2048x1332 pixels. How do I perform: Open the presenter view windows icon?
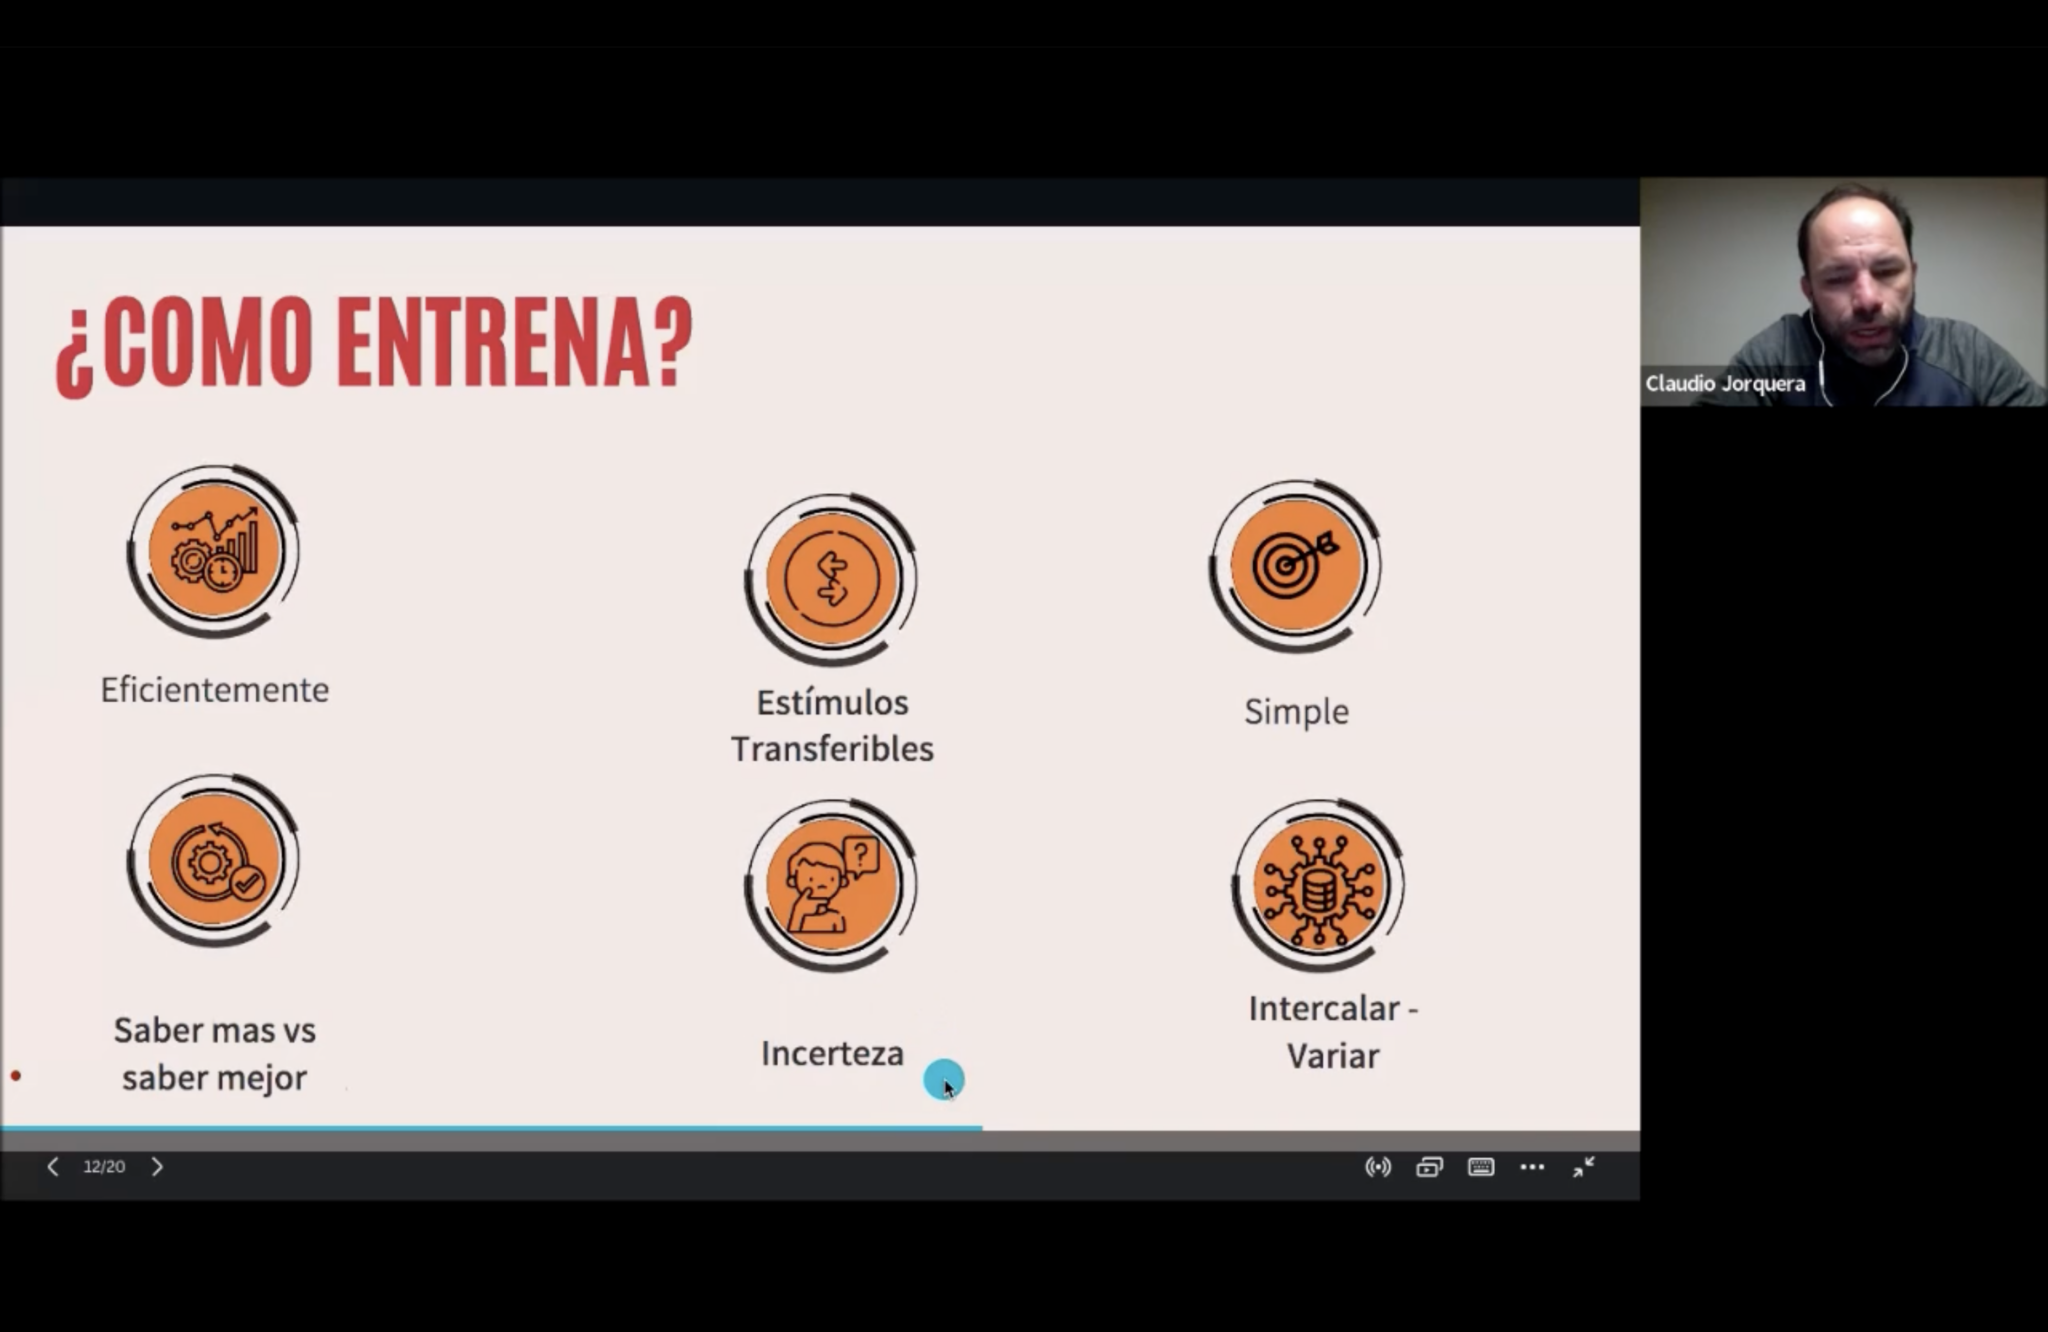[x=1429, y=1167]
